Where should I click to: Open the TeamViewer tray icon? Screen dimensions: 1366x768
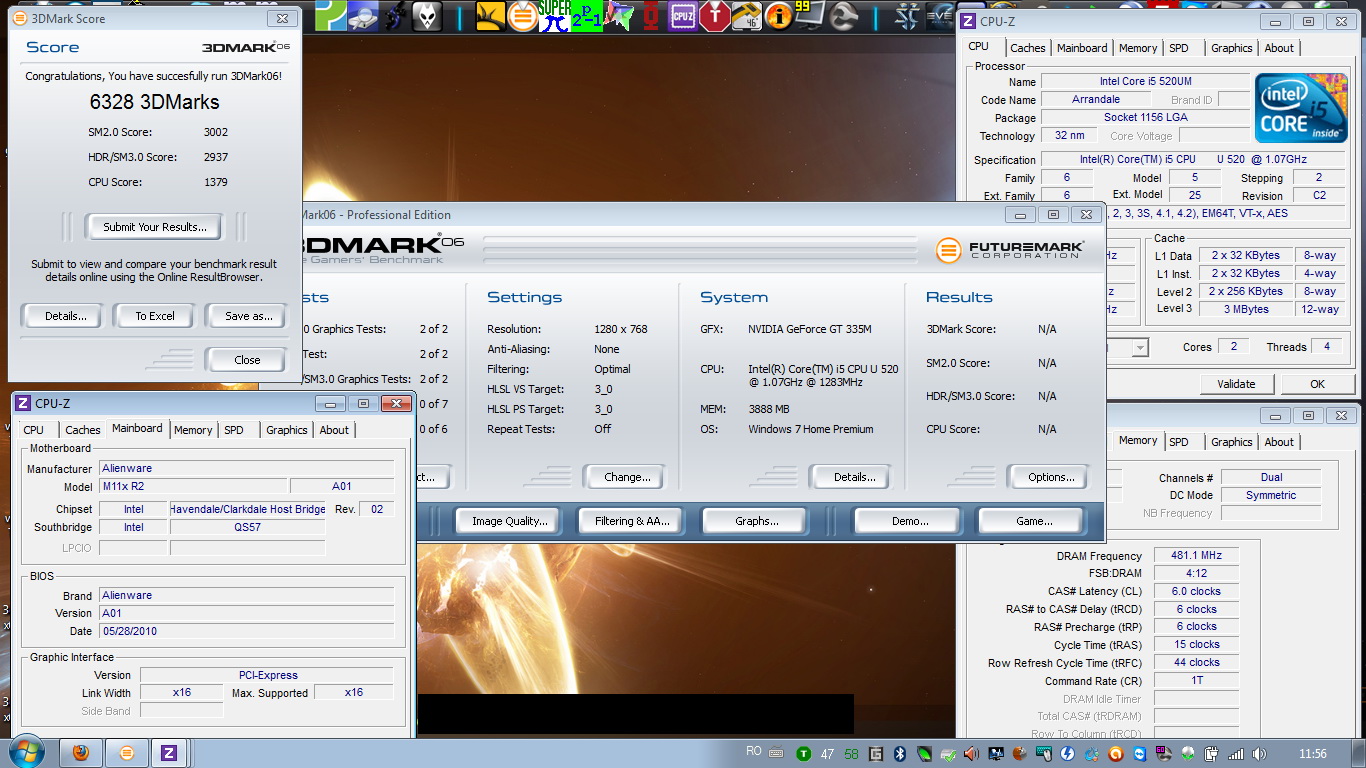tap(1140, 754)
